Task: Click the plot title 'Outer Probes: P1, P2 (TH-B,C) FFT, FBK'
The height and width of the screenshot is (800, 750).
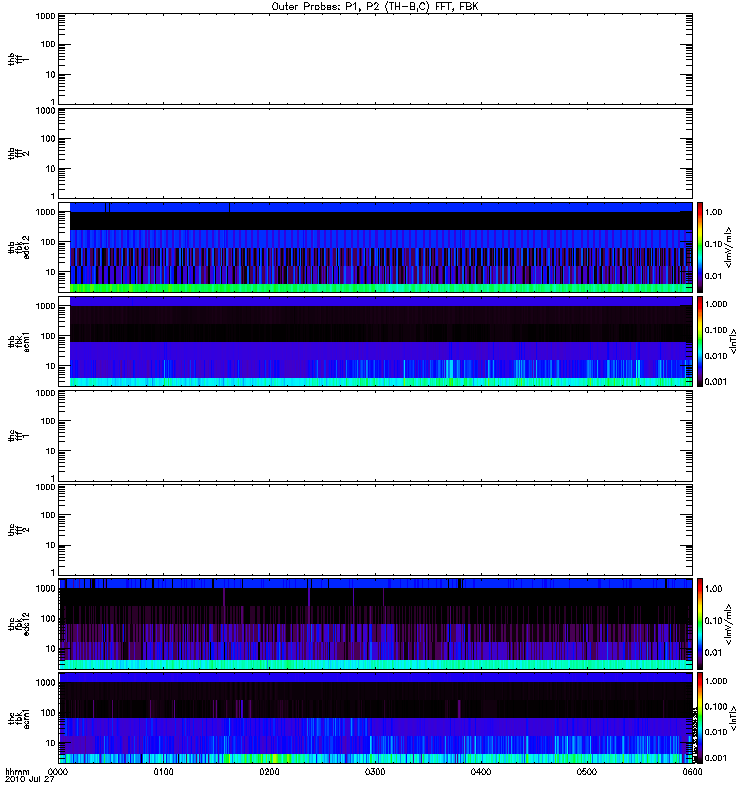Action: click(x=375, y=7)
